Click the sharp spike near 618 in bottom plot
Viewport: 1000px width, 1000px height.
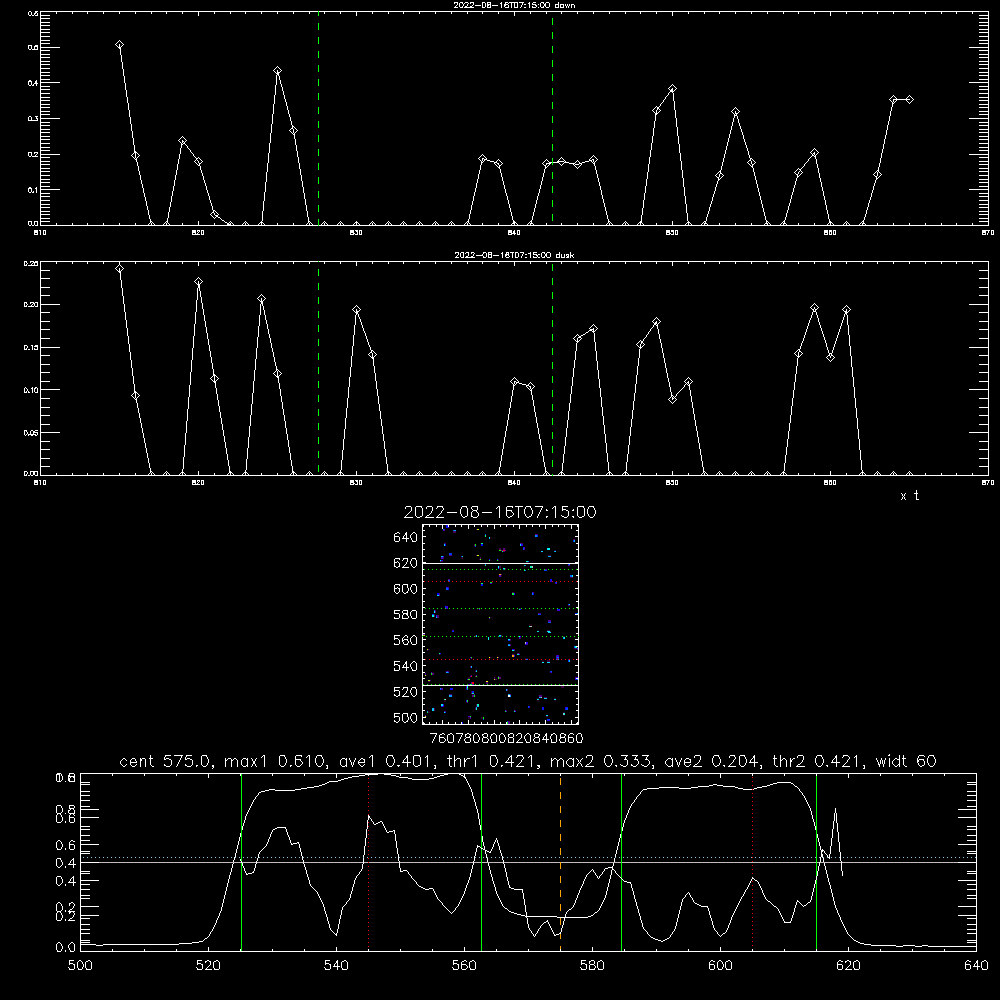click(835, 809)
